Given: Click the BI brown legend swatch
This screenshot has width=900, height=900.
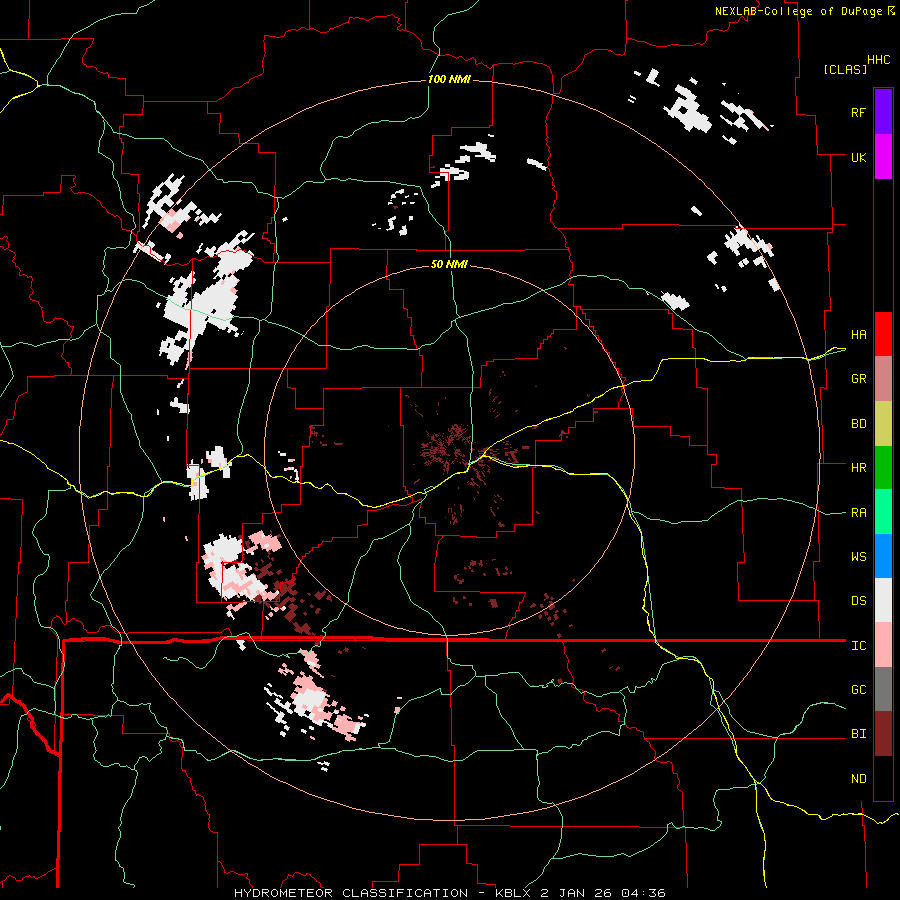Looking at the screenshot, I should (883, 734).
